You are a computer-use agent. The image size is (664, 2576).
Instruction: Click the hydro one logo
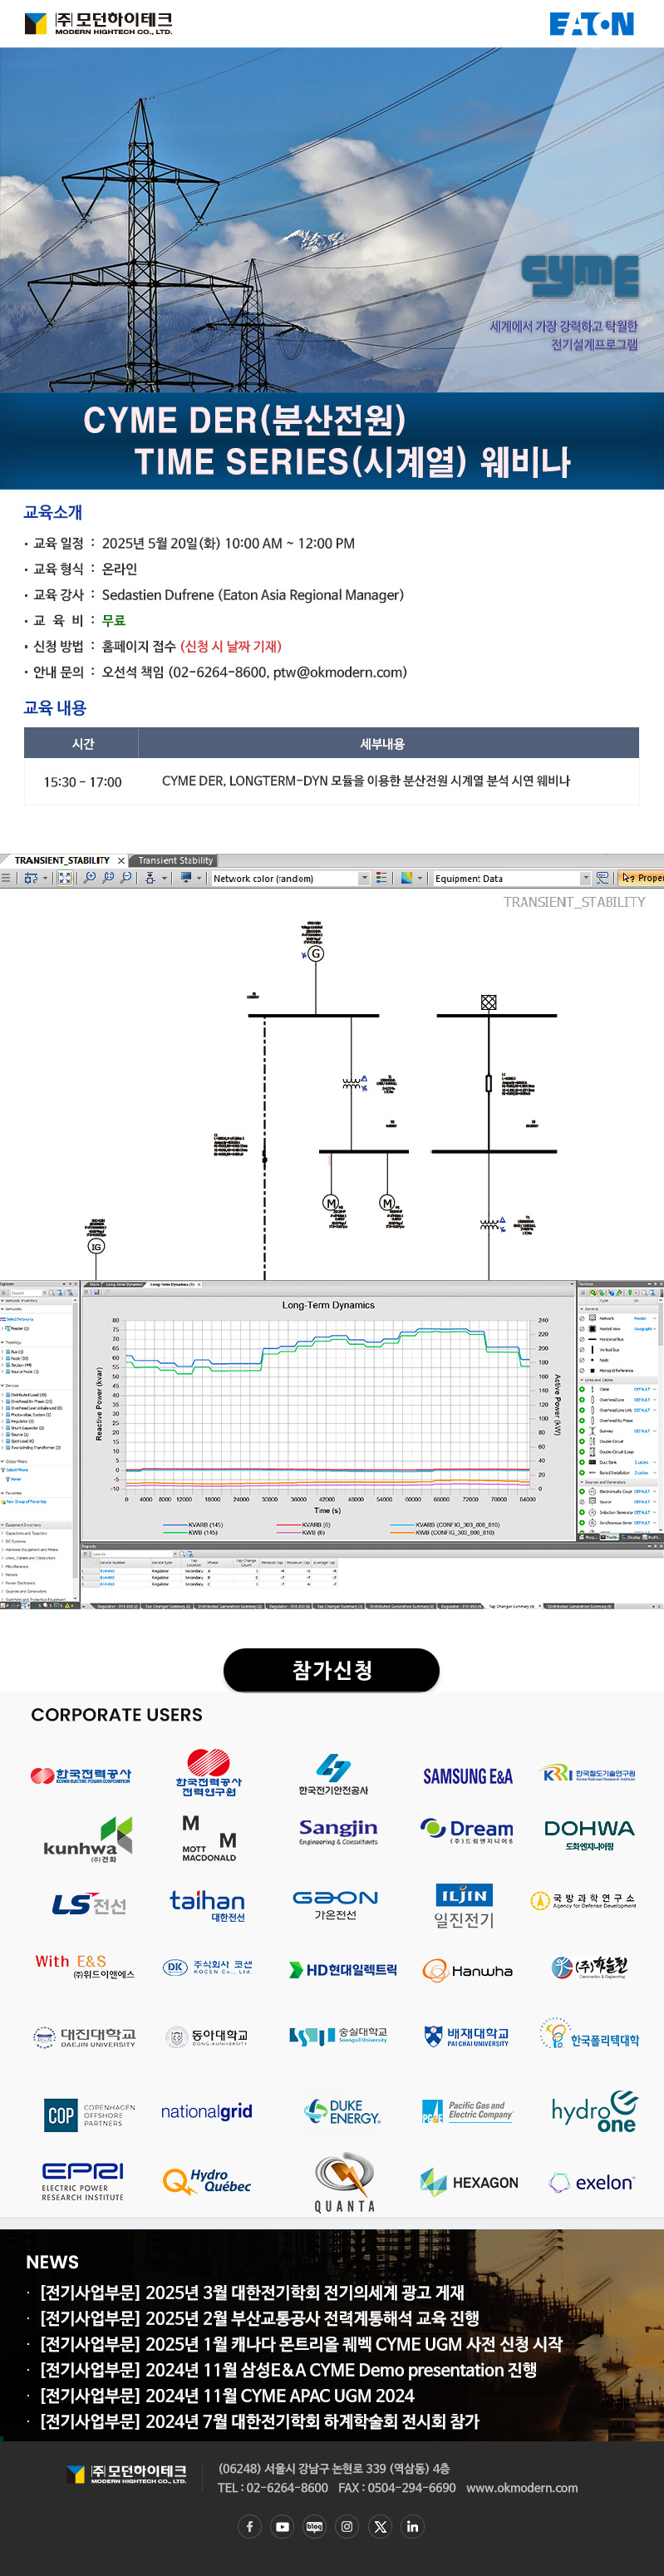point(594,2111)
